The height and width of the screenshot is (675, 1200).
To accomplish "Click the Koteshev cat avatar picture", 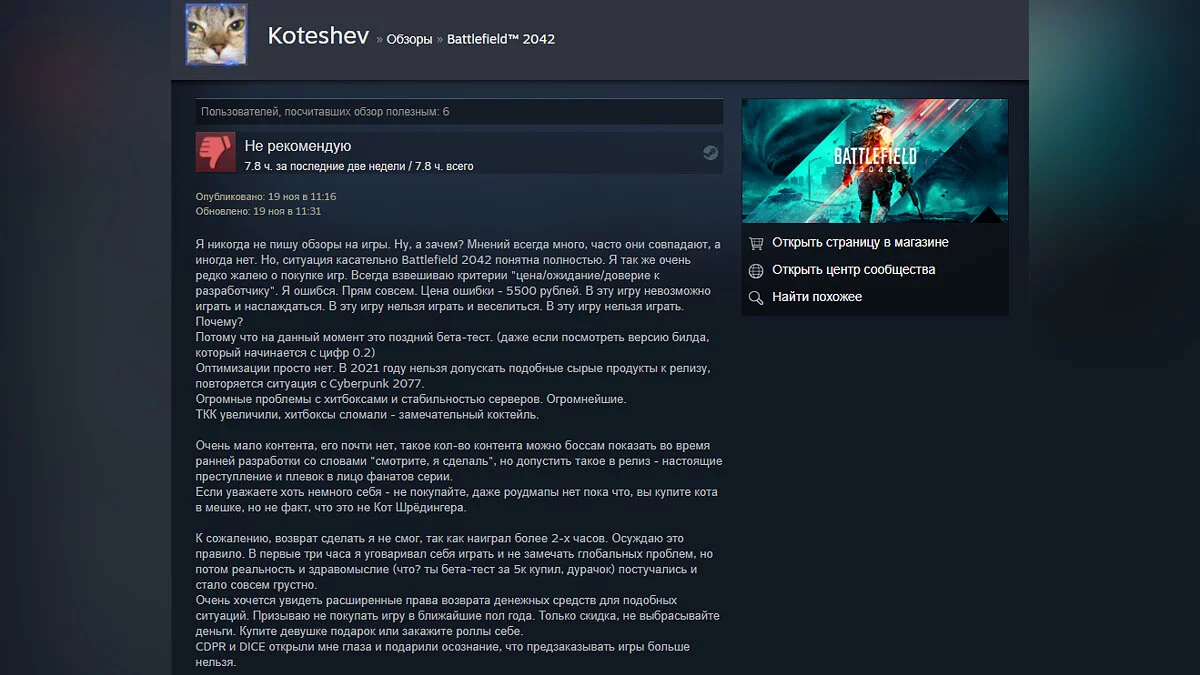I will (x=215, y=35).
